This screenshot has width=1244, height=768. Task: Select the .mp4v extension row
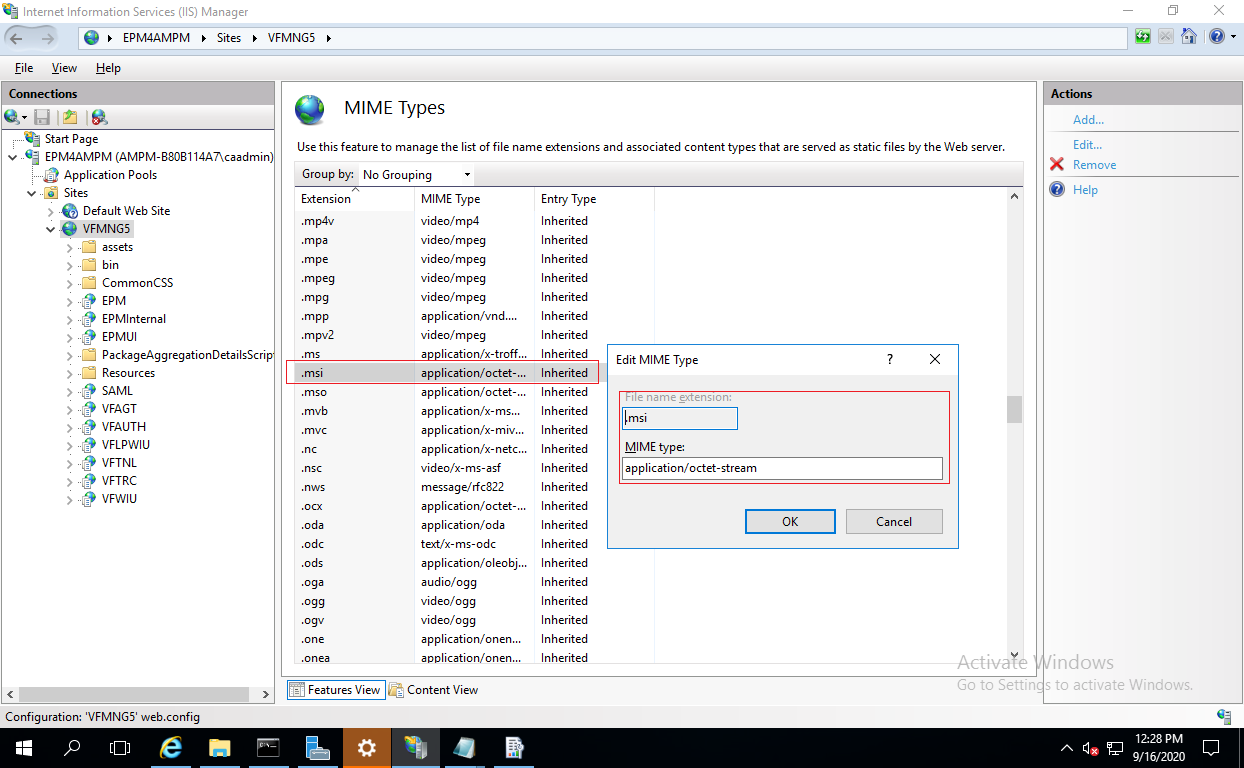point(474,221)
